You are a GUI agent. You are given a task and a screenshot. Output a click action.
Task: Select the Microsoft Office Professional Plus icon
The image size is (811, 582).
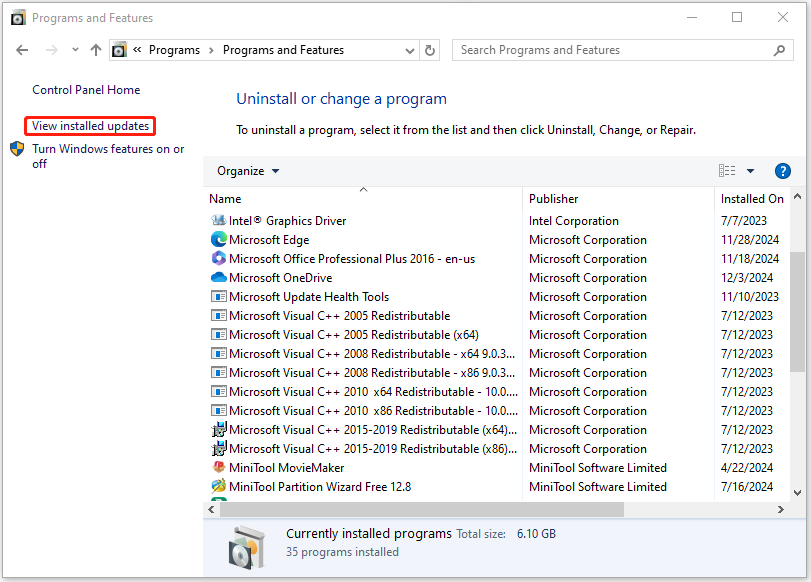[219, 259]
